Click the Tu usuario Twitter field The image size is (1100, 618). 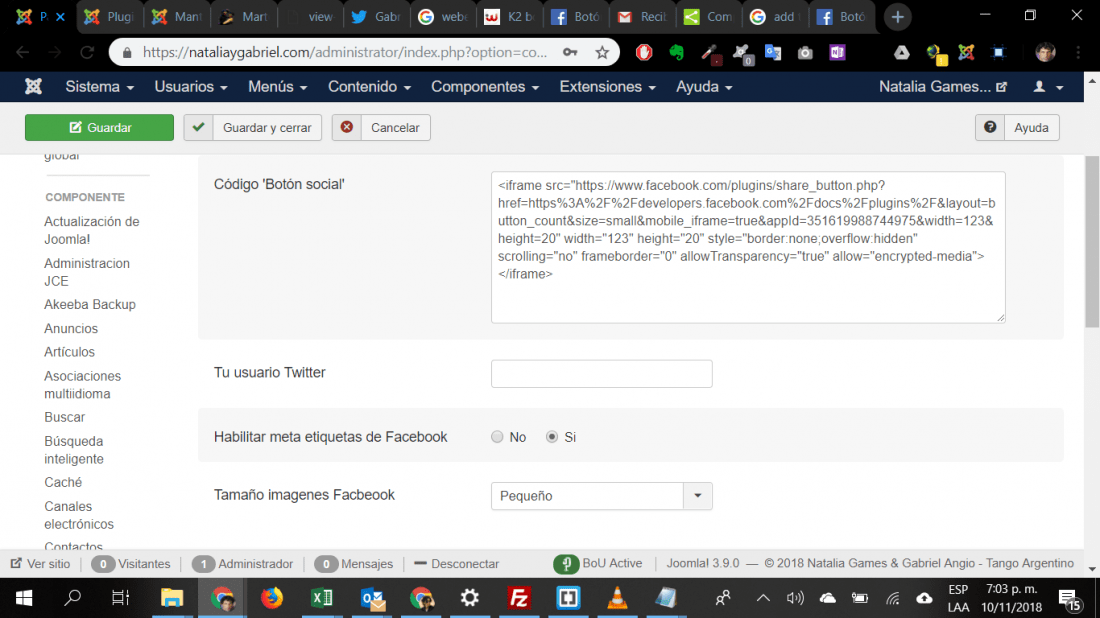(x=601, y=374)
